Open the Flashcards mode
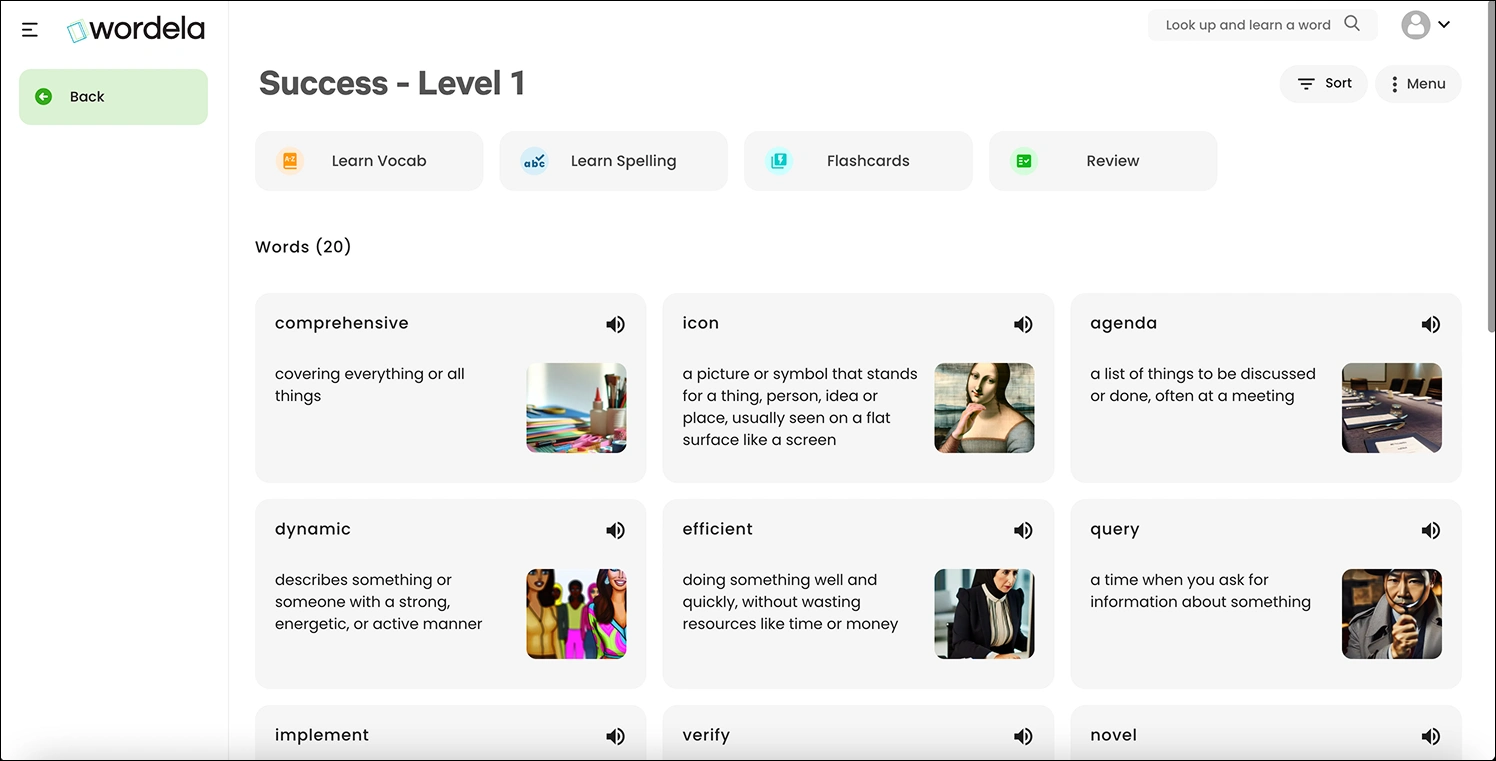This screenshot has width=1496, height=761. [858, 161]
